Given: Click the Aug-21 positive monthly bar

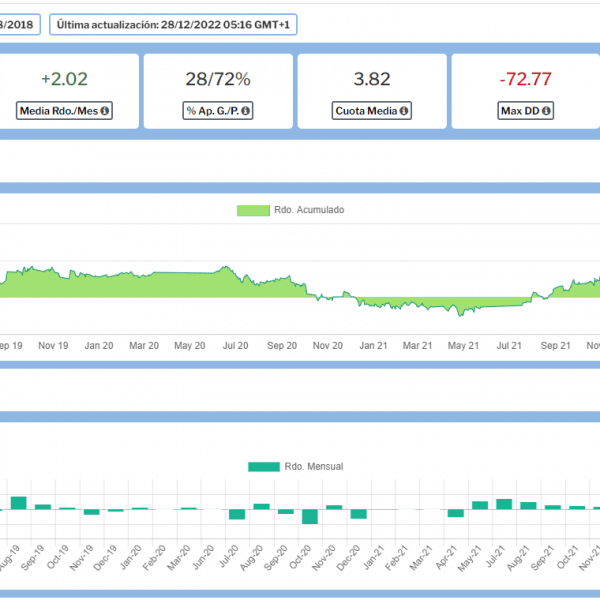Looking at the screenshot, I should pos(528,505).
